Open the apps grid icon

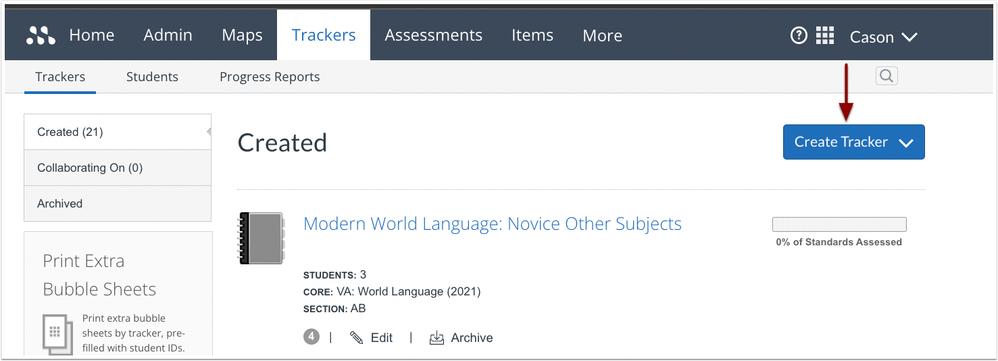(x=825, y=36)
